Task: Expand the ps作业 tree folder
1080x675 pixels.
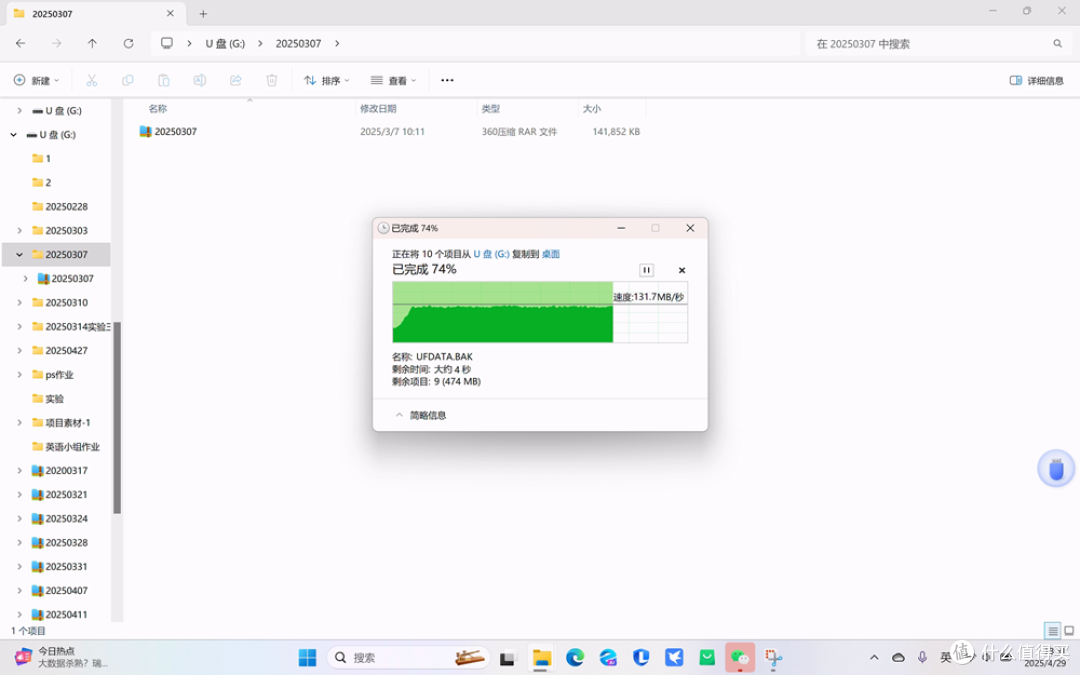Action: (x=19, y=375)
